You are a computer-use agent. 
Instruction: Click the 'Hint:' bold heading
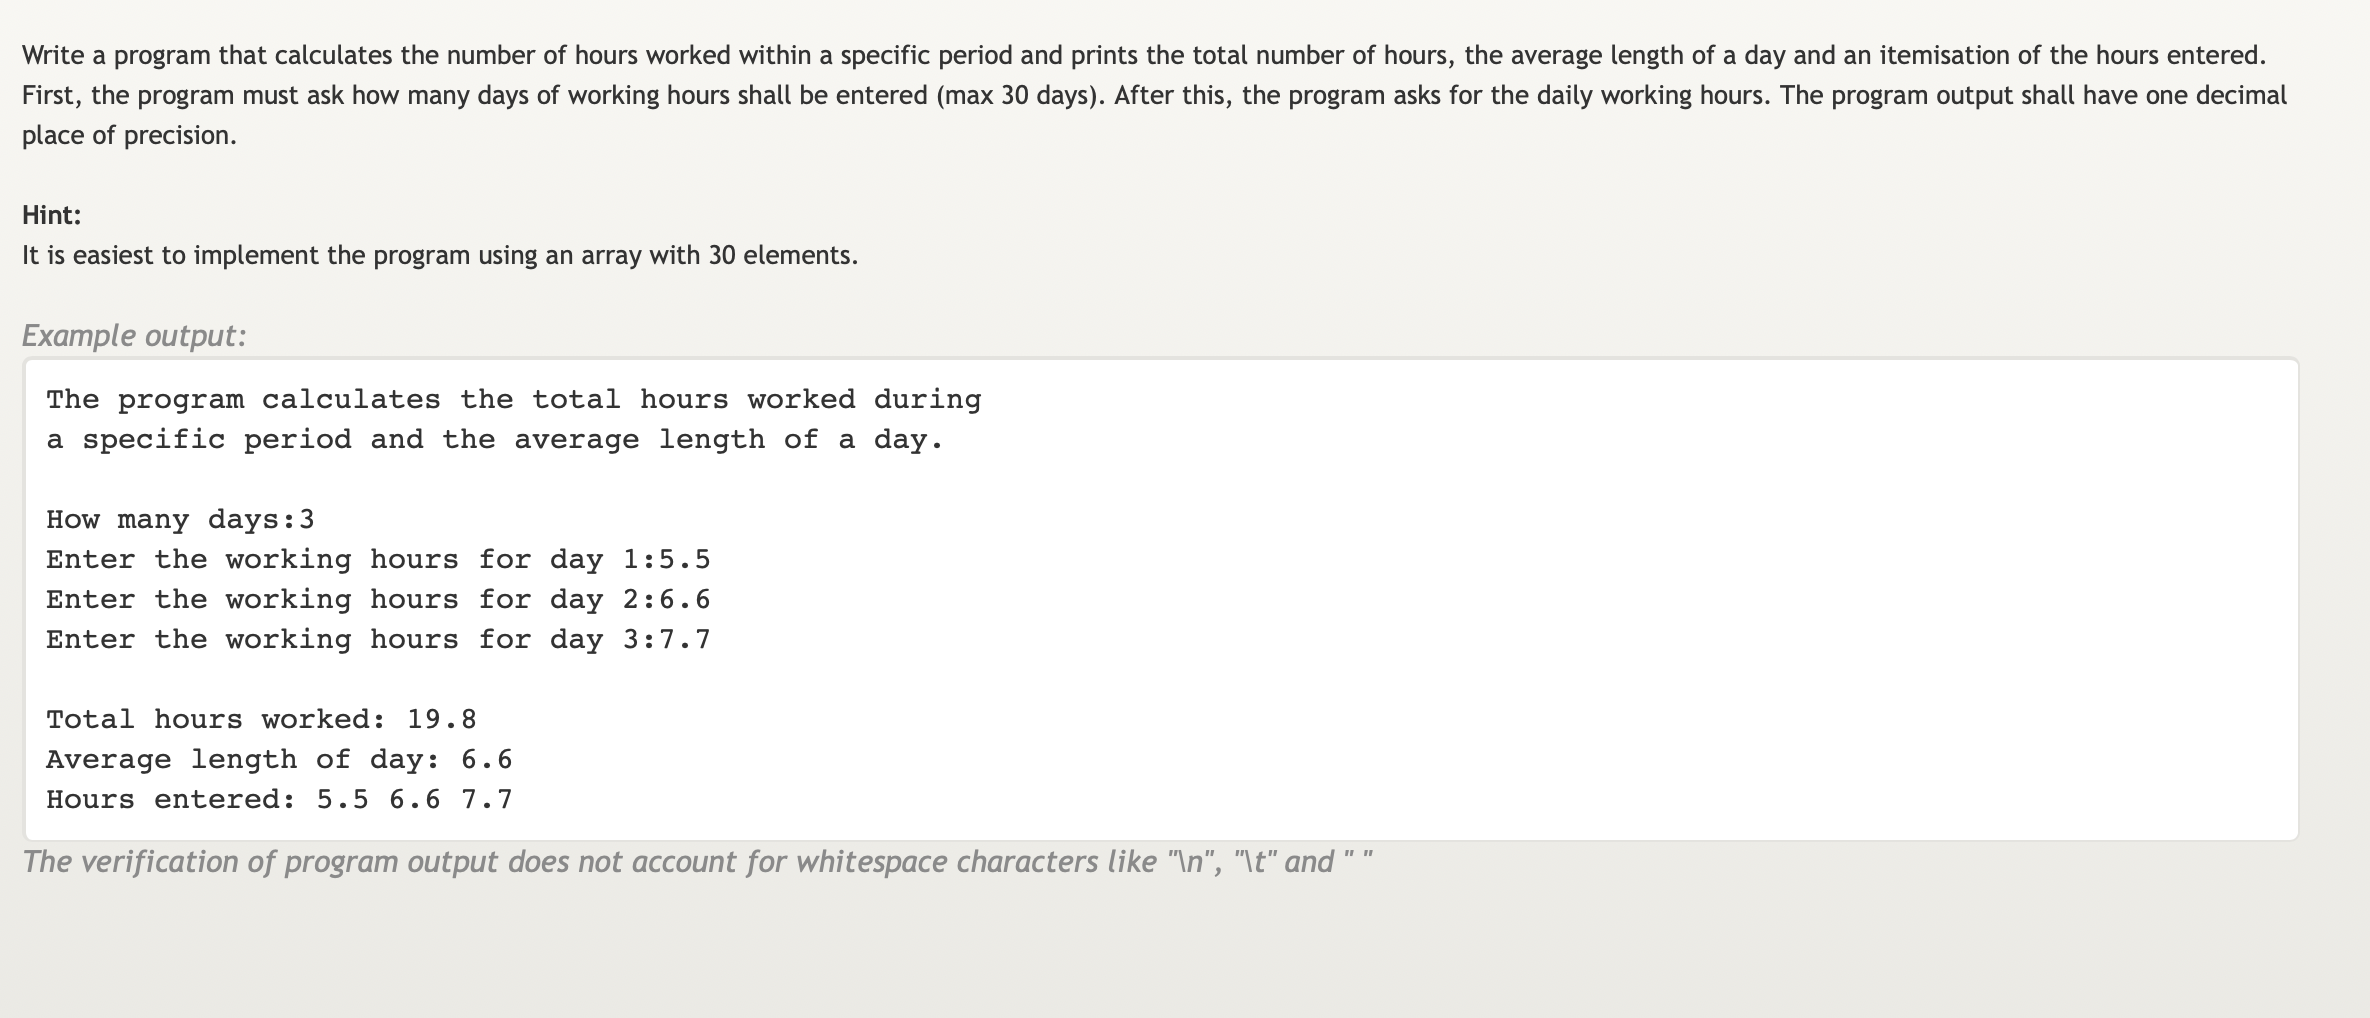coord(51,215)
